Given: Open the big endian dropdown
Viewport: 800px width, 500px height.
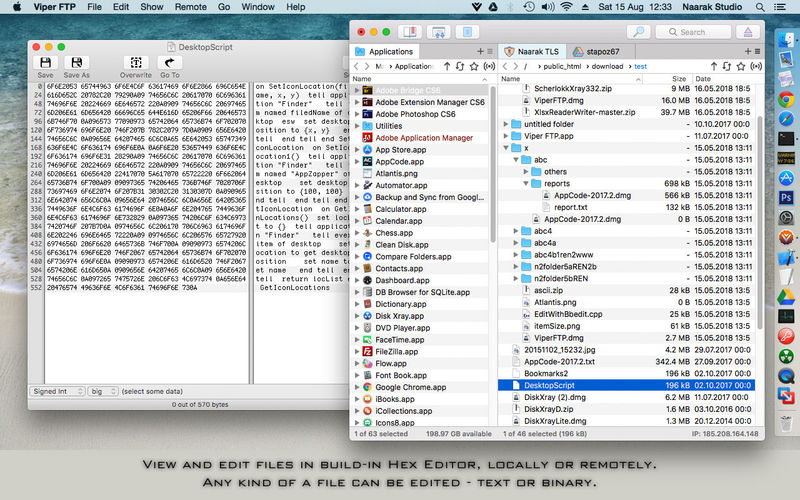Looking at the screenshot, I should (103, 390).
